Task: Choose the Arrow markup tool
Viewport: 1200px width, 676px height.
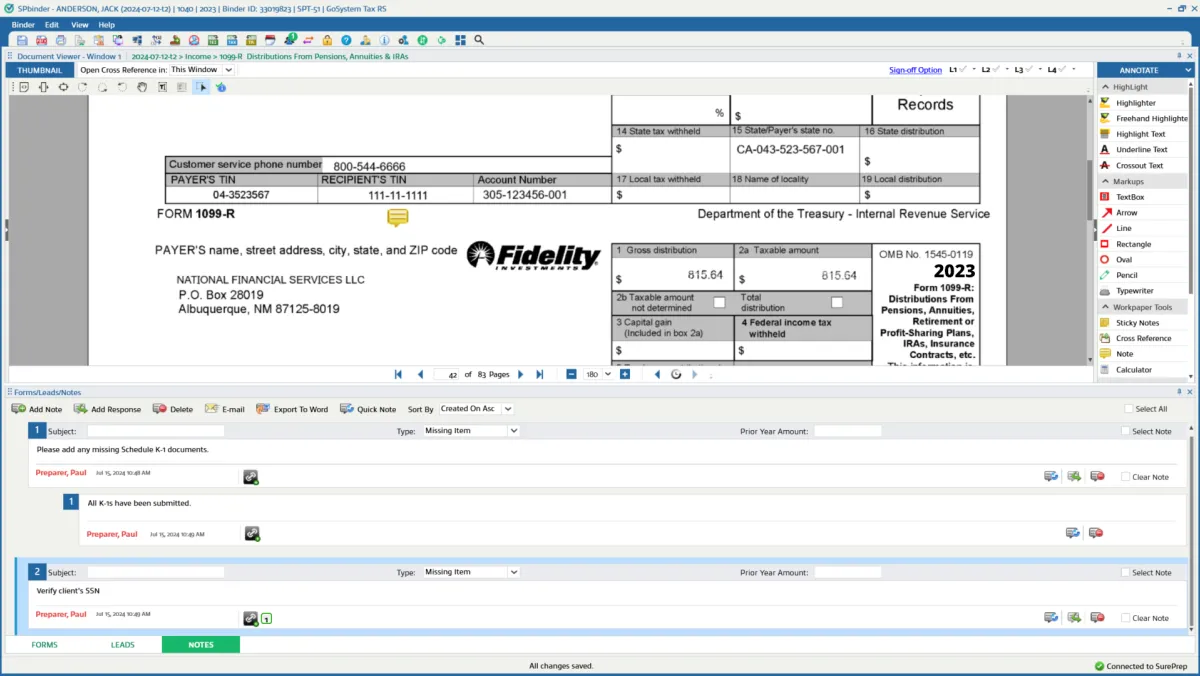Action: 1126,213
